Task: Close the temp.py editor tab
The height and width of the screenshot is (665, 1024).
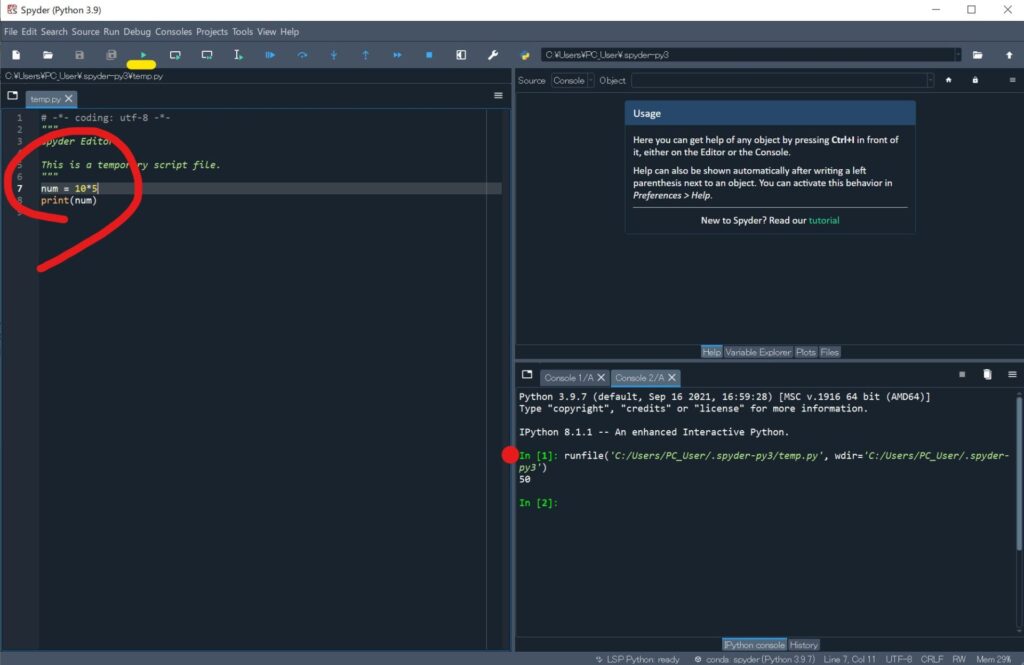Action: point(69,99)
